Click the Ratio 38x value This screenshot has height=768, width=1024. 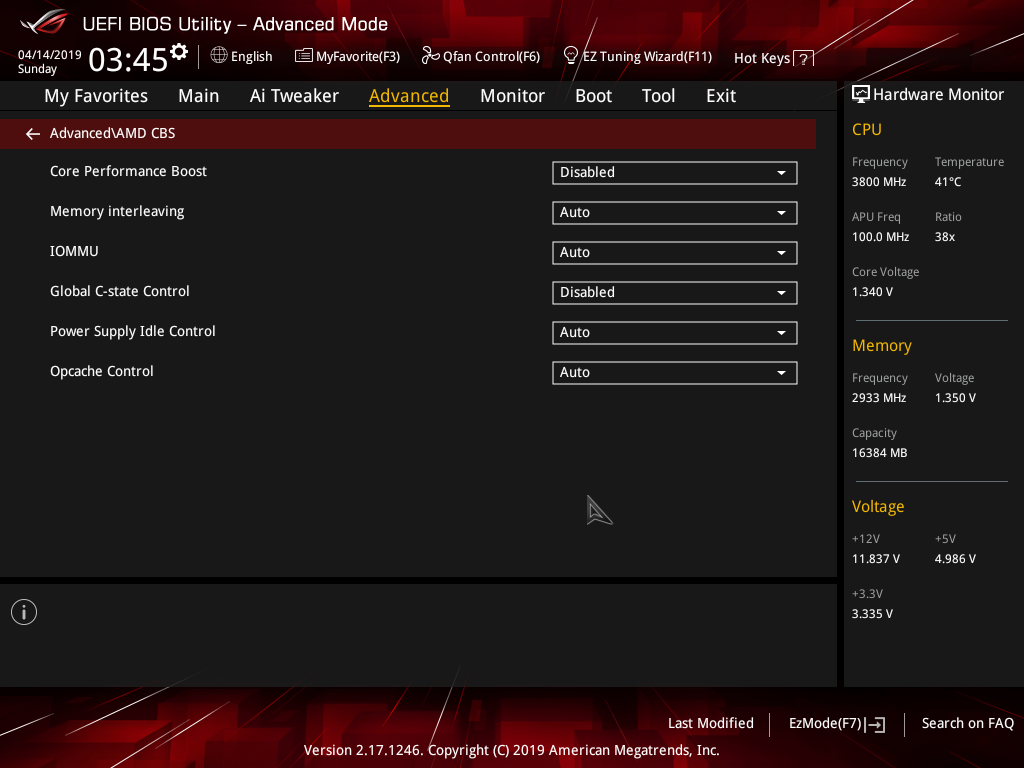coord(944,236)
